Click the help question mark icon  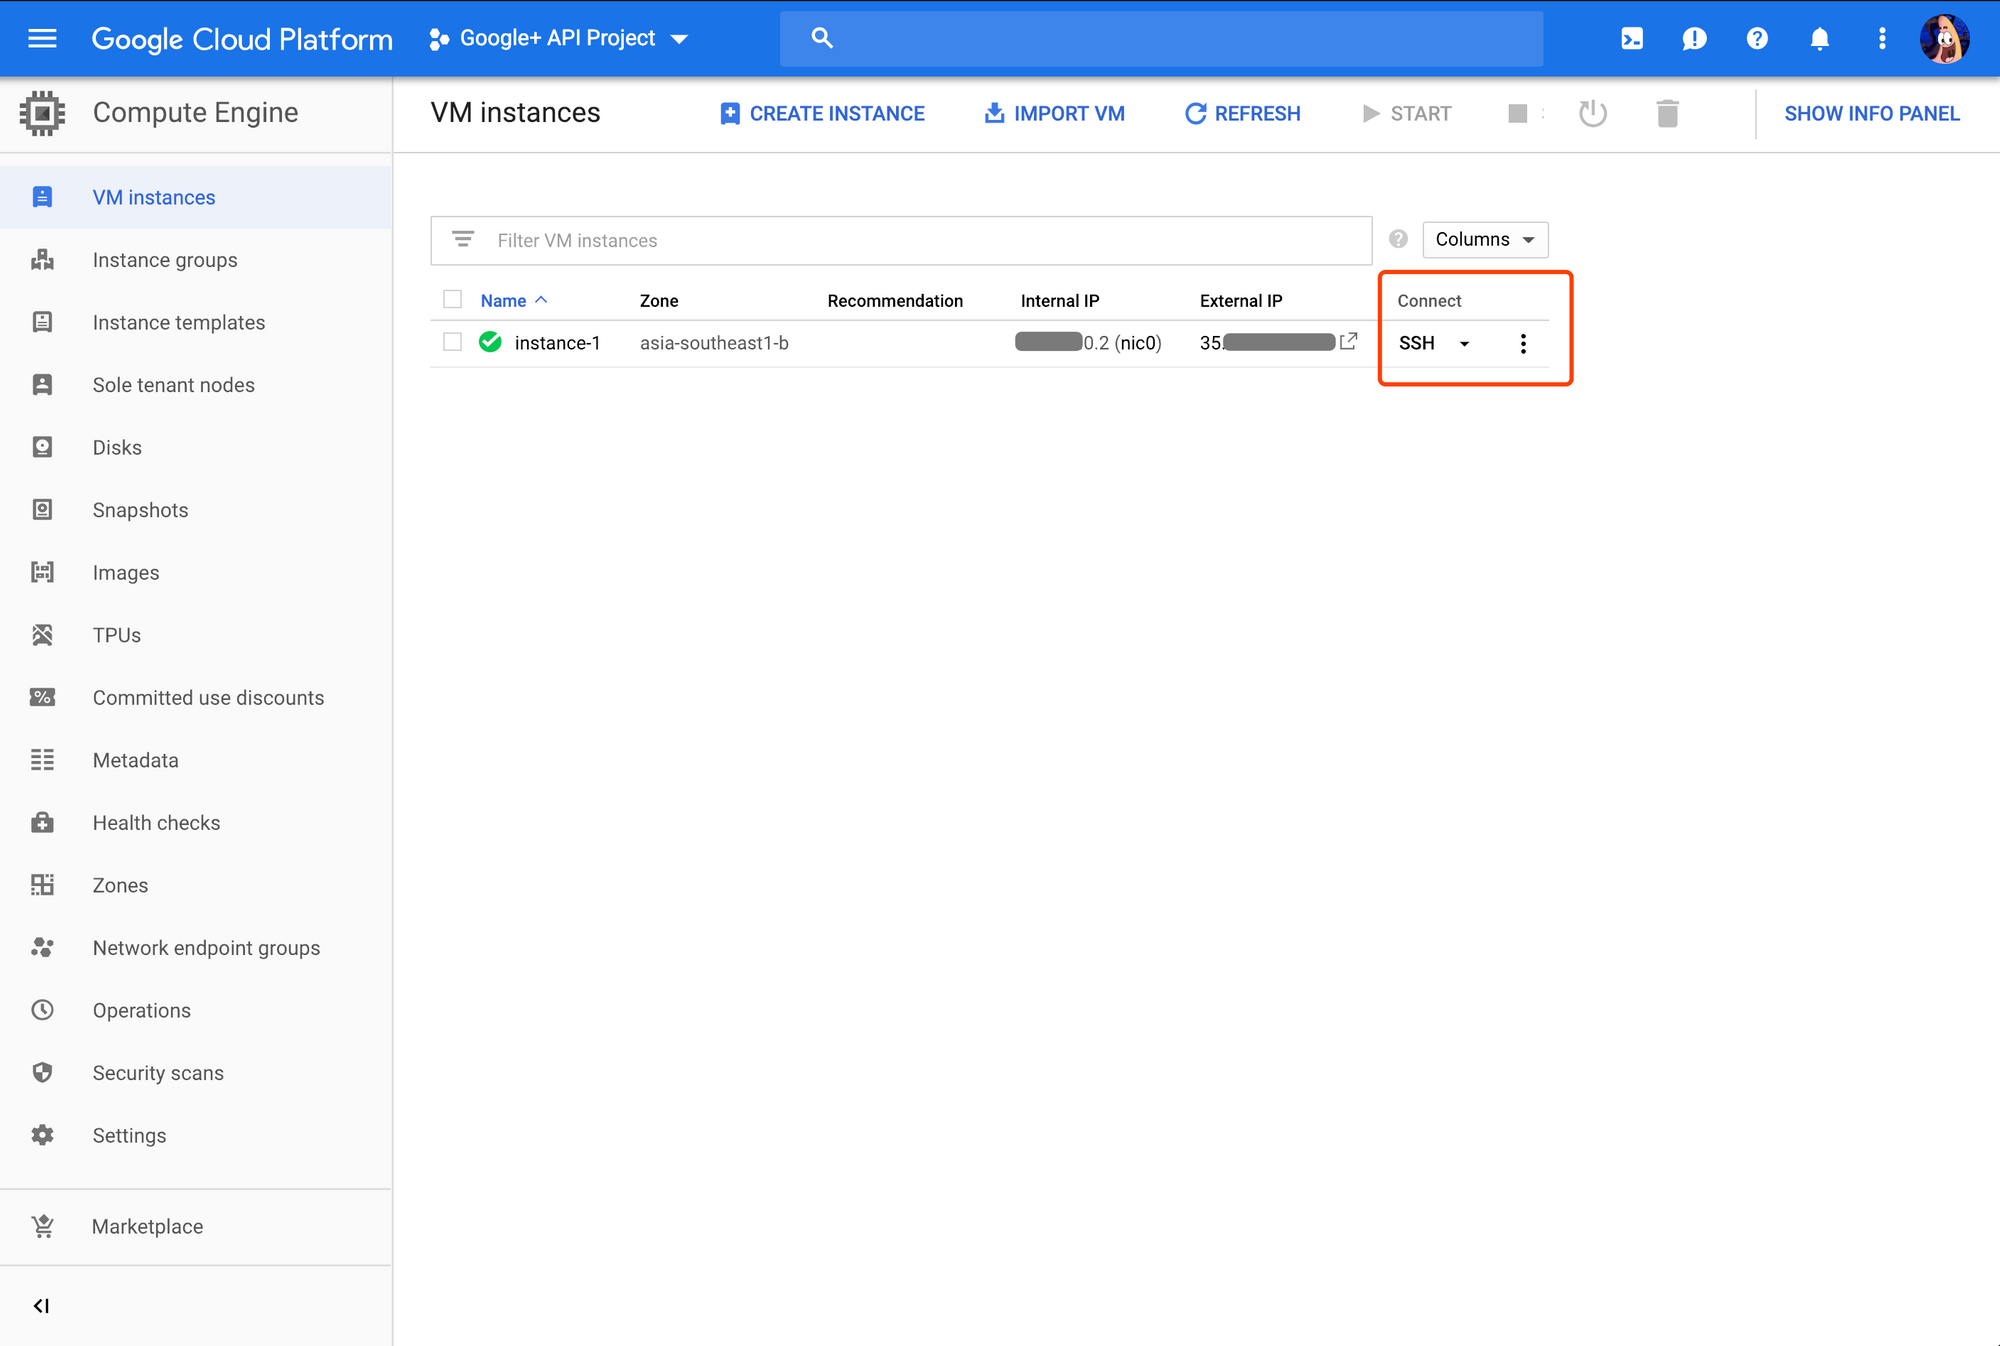click(1757, 38)
